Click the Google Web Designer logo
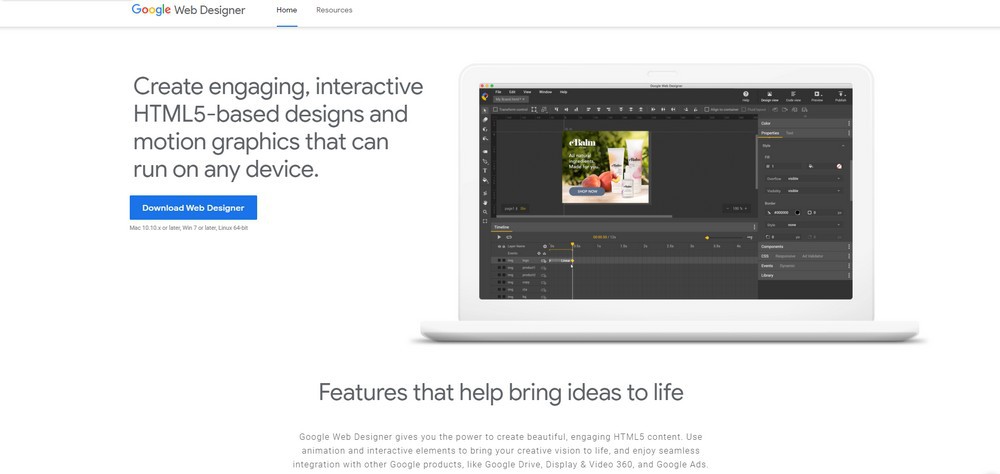The height and width of the screenshot is (474, 1000). coord(188,10)
